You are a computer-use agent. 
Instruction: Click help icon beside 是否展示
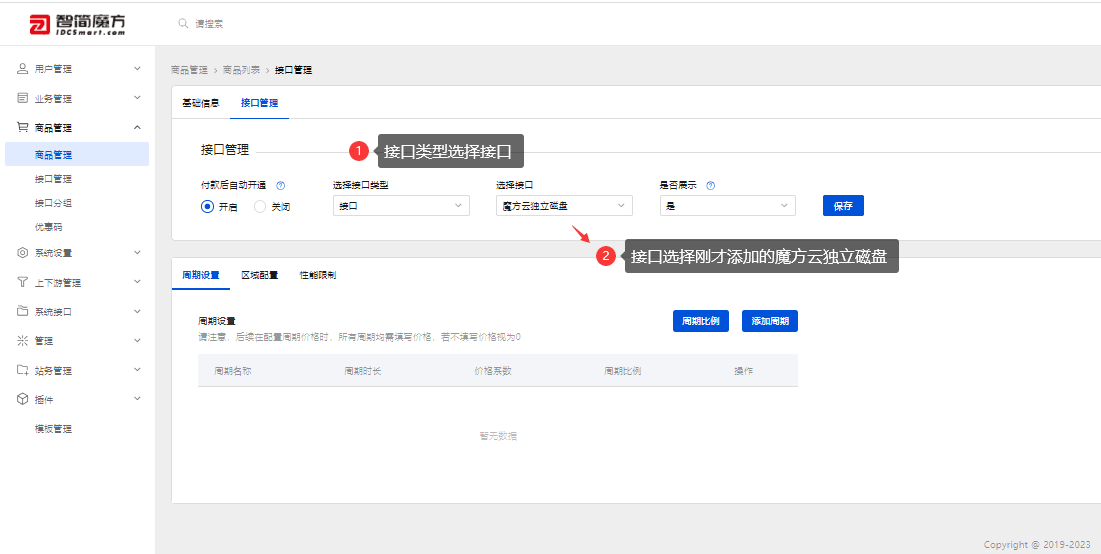tap(711, 185)
